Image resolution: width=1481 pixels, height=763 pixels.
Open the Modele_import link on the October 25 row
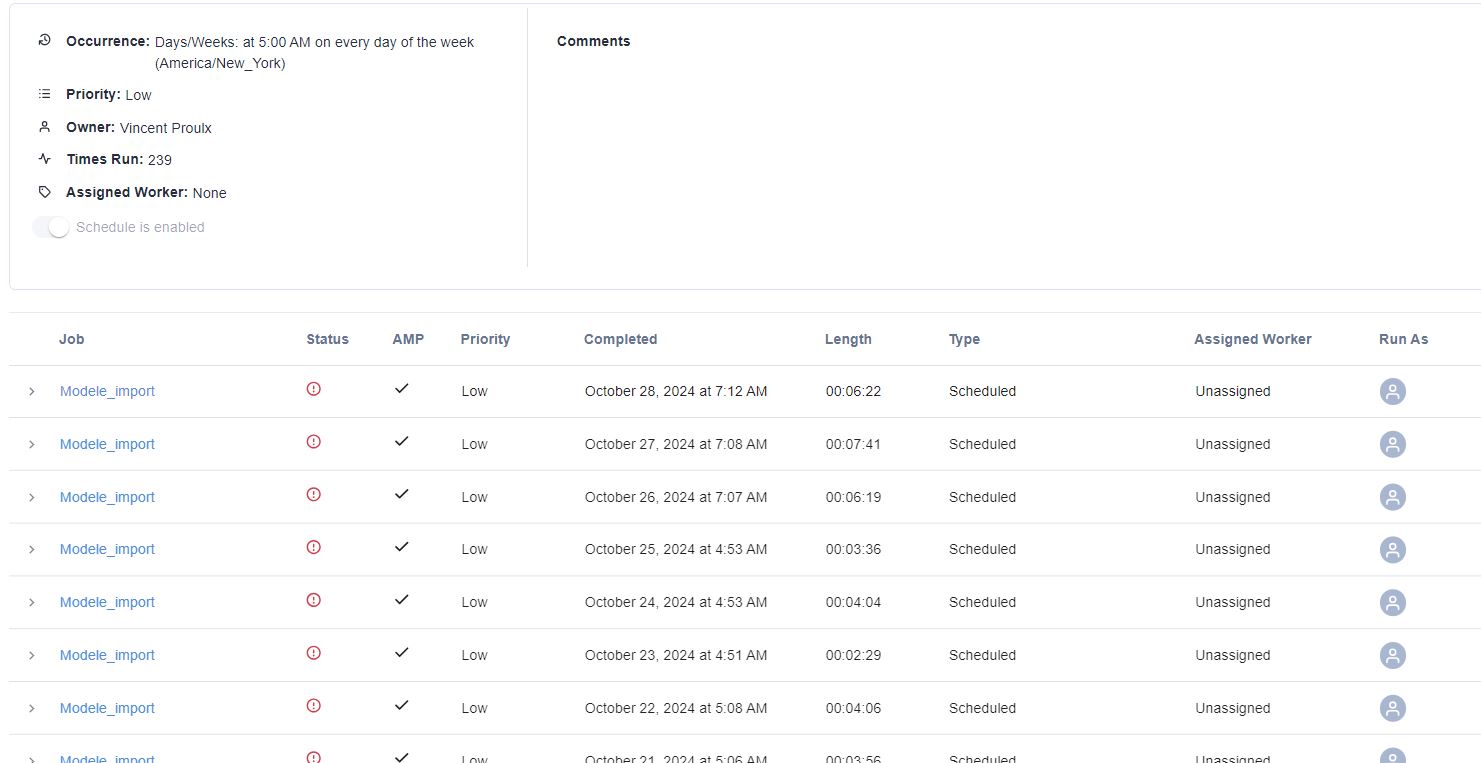(x=107, y=549)
